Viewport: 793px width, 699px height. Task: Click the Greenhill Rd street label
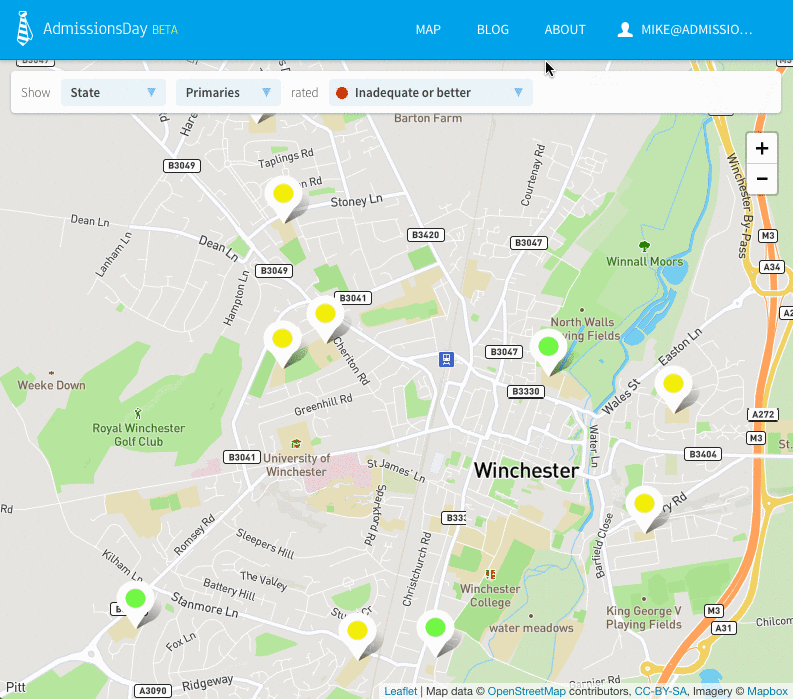(x=323, y=405)
